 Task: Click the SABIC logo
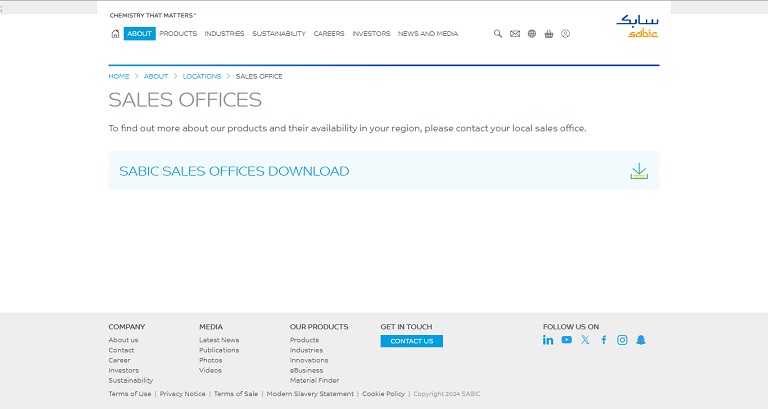pos(637,26)
